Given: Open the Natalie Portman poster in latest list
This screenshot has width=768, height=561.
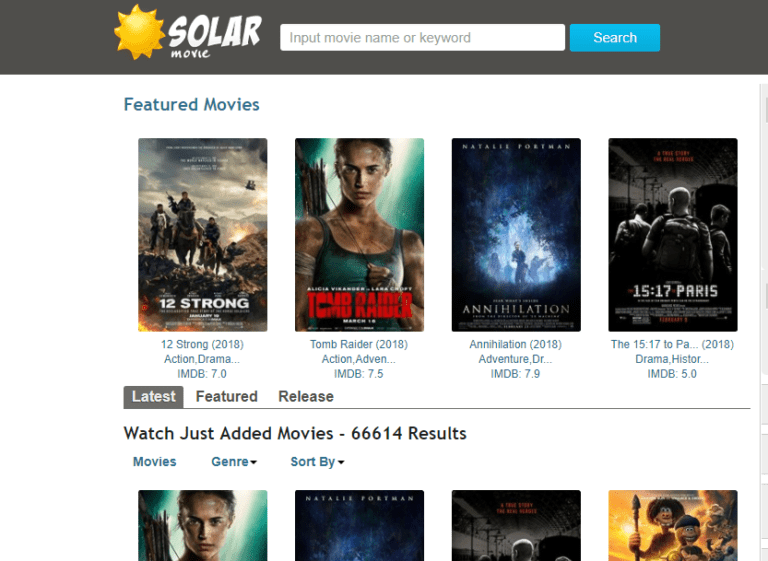Looking at the screenshot, I should 360,525.
